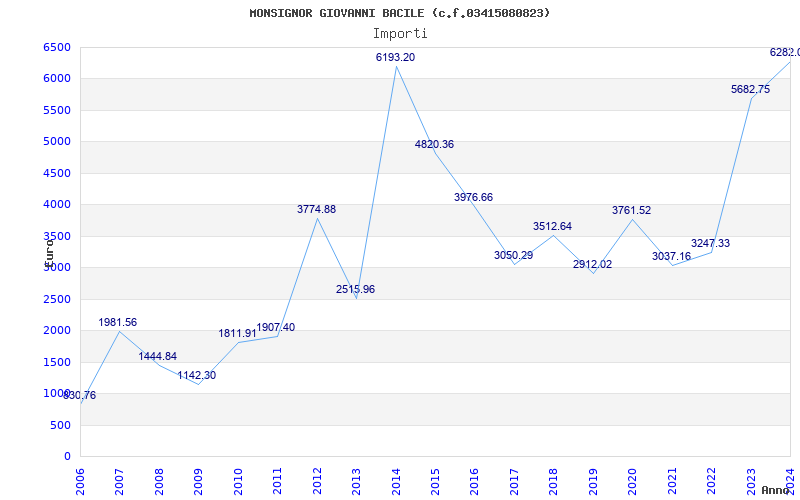Select the 5000 y-axis tick label
800x500 pixels.
pos(57,141)
